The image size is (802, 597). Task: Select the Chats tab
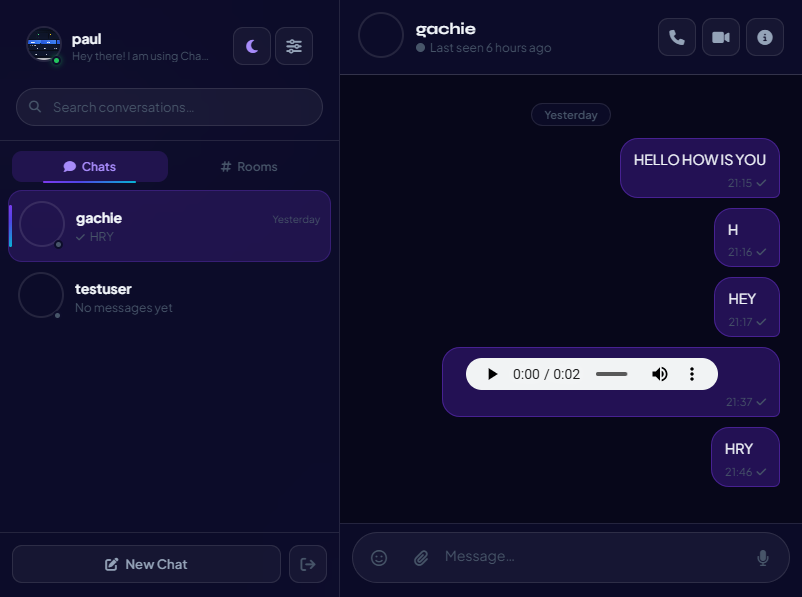point(90,167)
